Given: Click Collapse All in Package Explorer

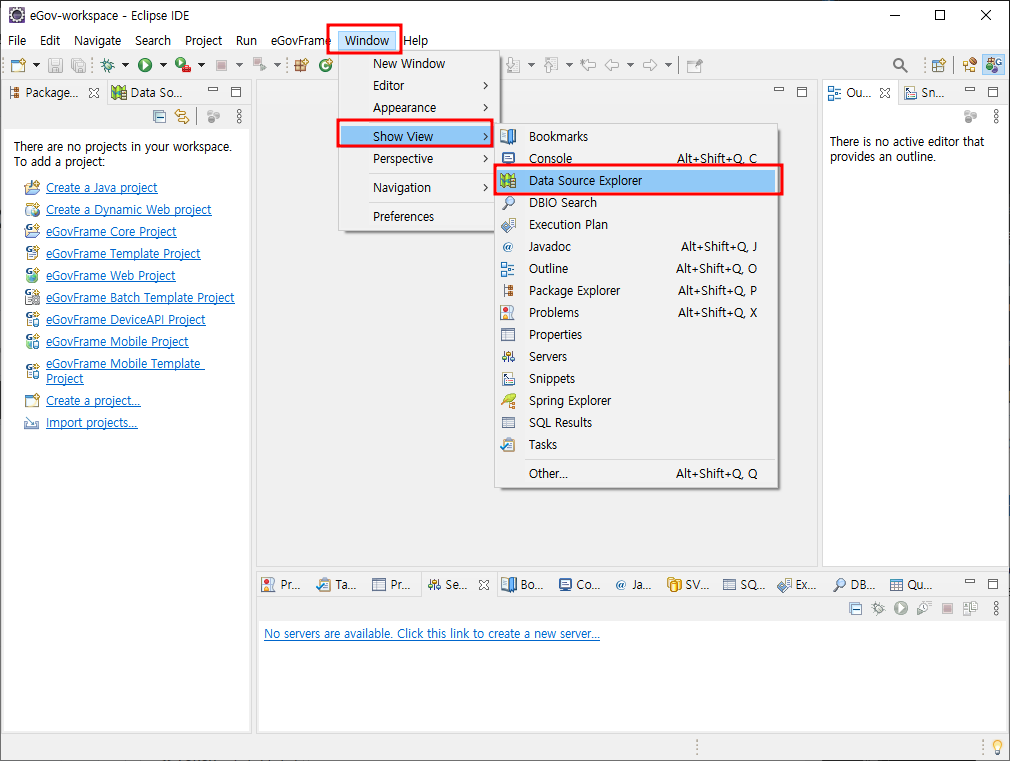Looking at the screenshot, I should point(159,117).
